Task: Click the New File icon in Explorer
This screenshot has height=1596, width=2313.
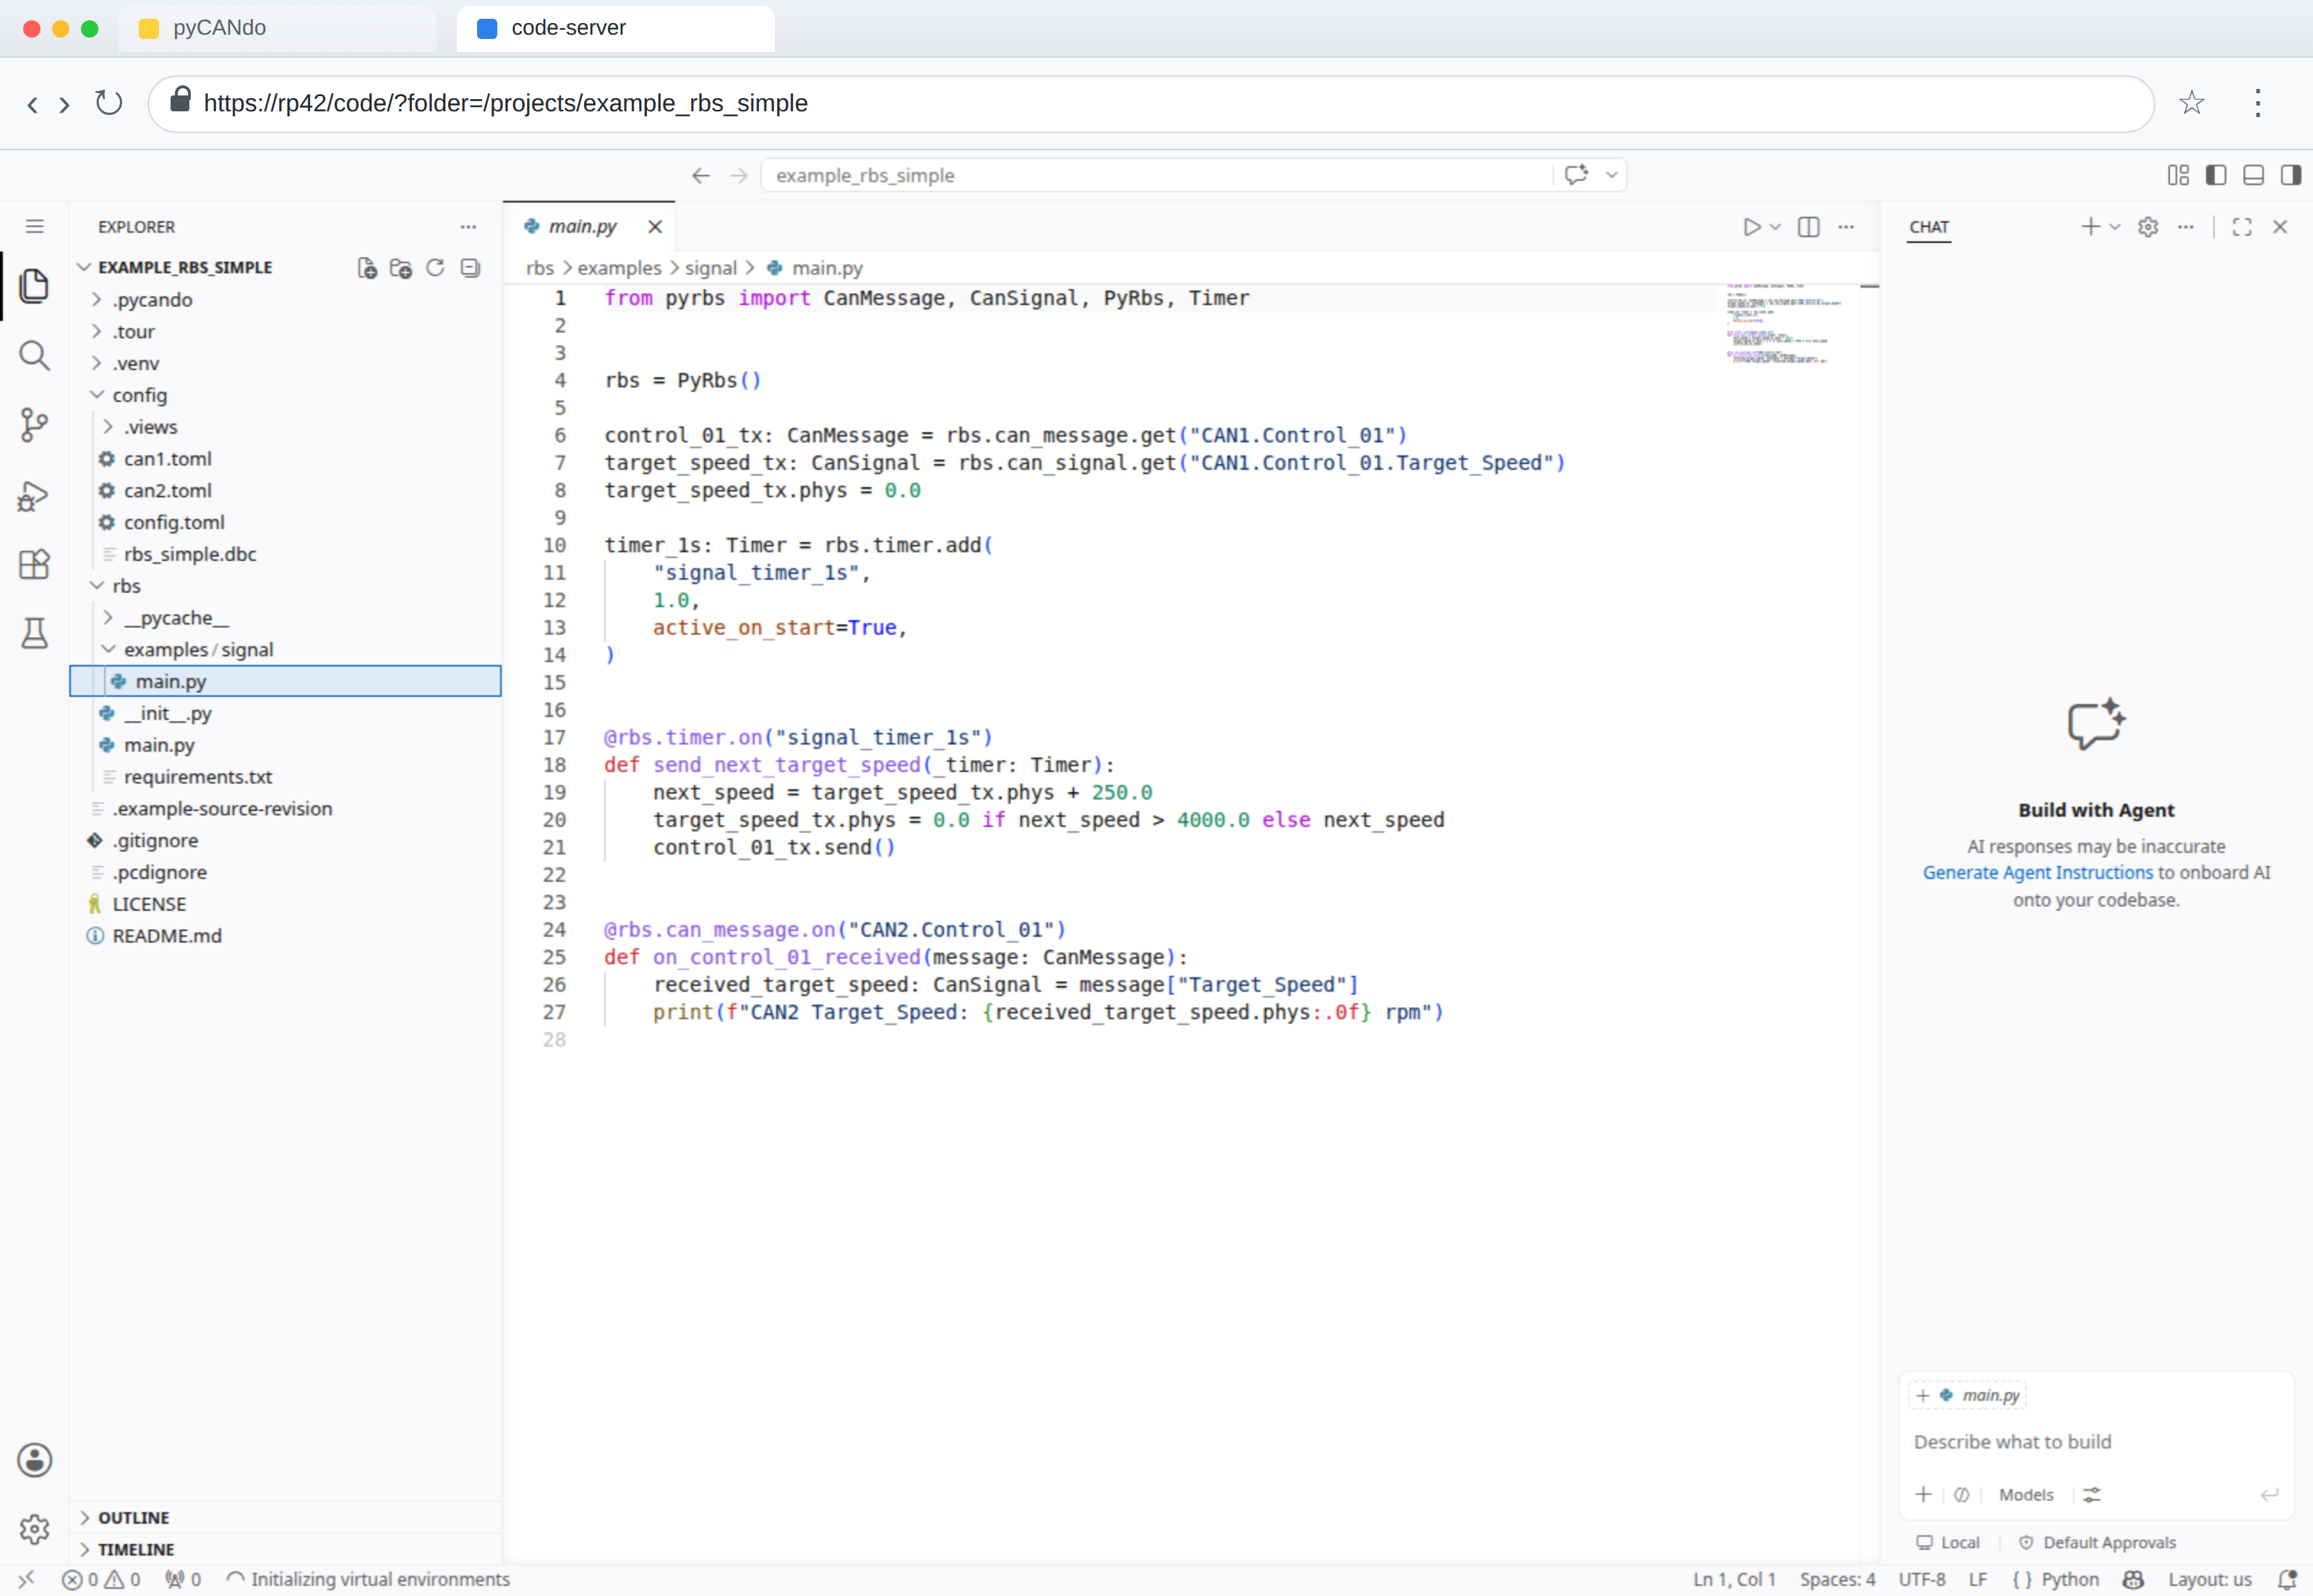Action: pos(367,268)
